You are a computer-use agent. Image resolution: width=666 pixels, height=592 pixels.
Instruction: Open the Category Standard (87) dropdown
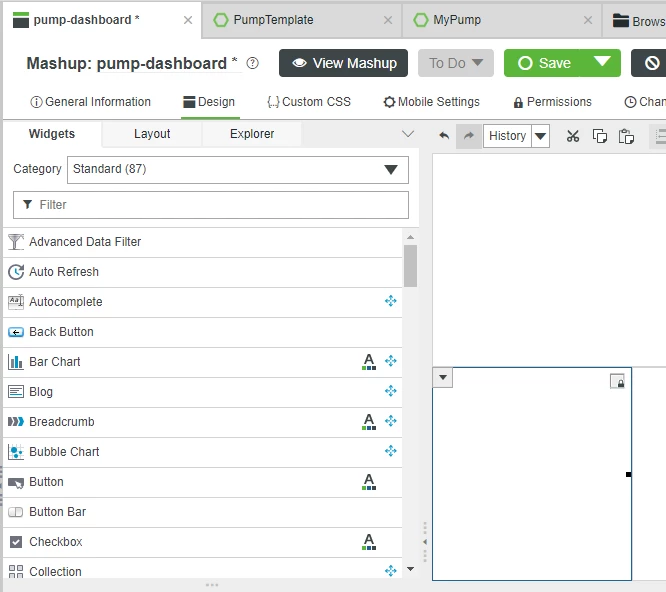click(238, 170)
